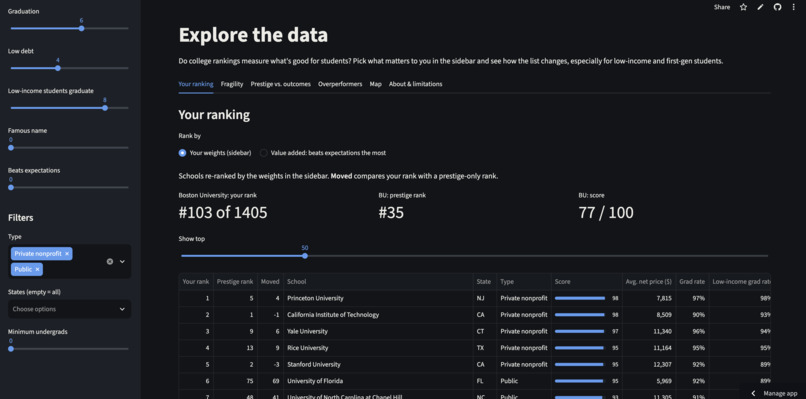Click the 5,969 net price cell
Viewport: 806px width, 399px height.
[x=649, y=381]
